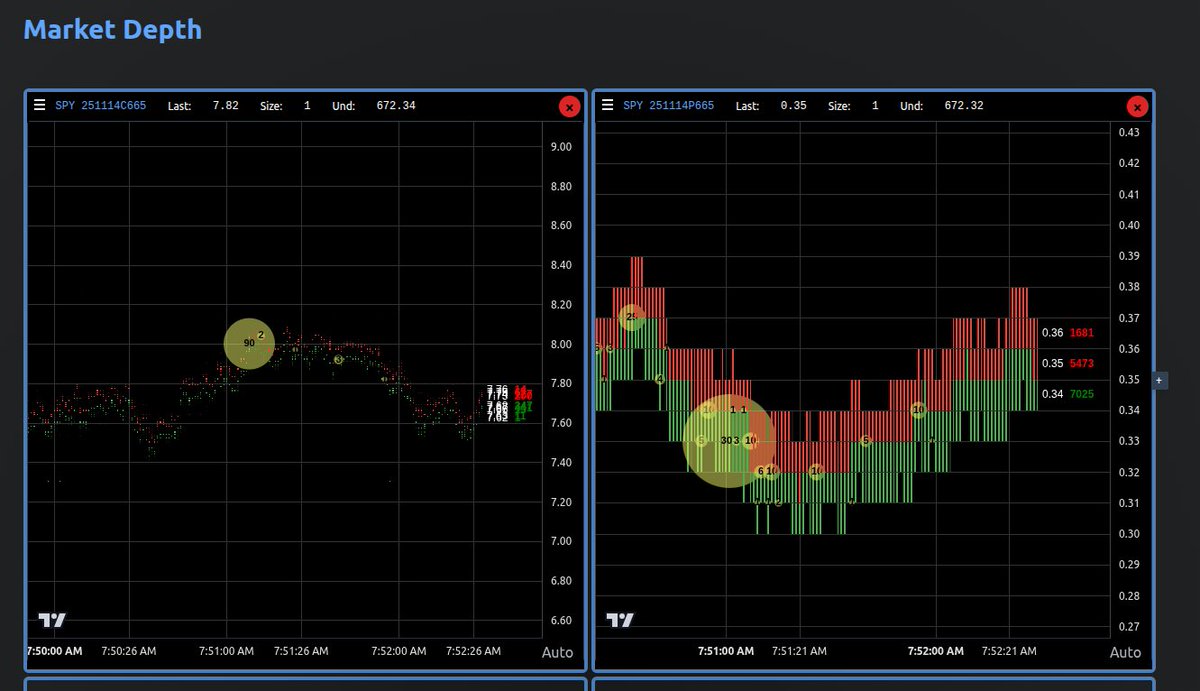The height and width of the screenshot is (691, 1200).
Task: Click the 7:52:26 AM time label
Action: 473,651
